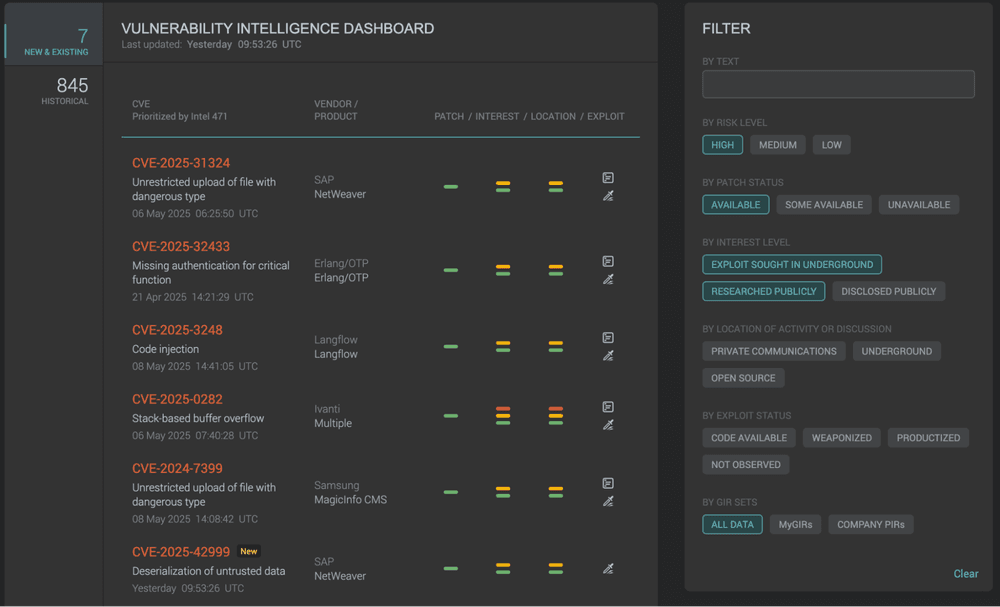
Task: Open CVE-2025-0282 details link
Action: (177, 400)
